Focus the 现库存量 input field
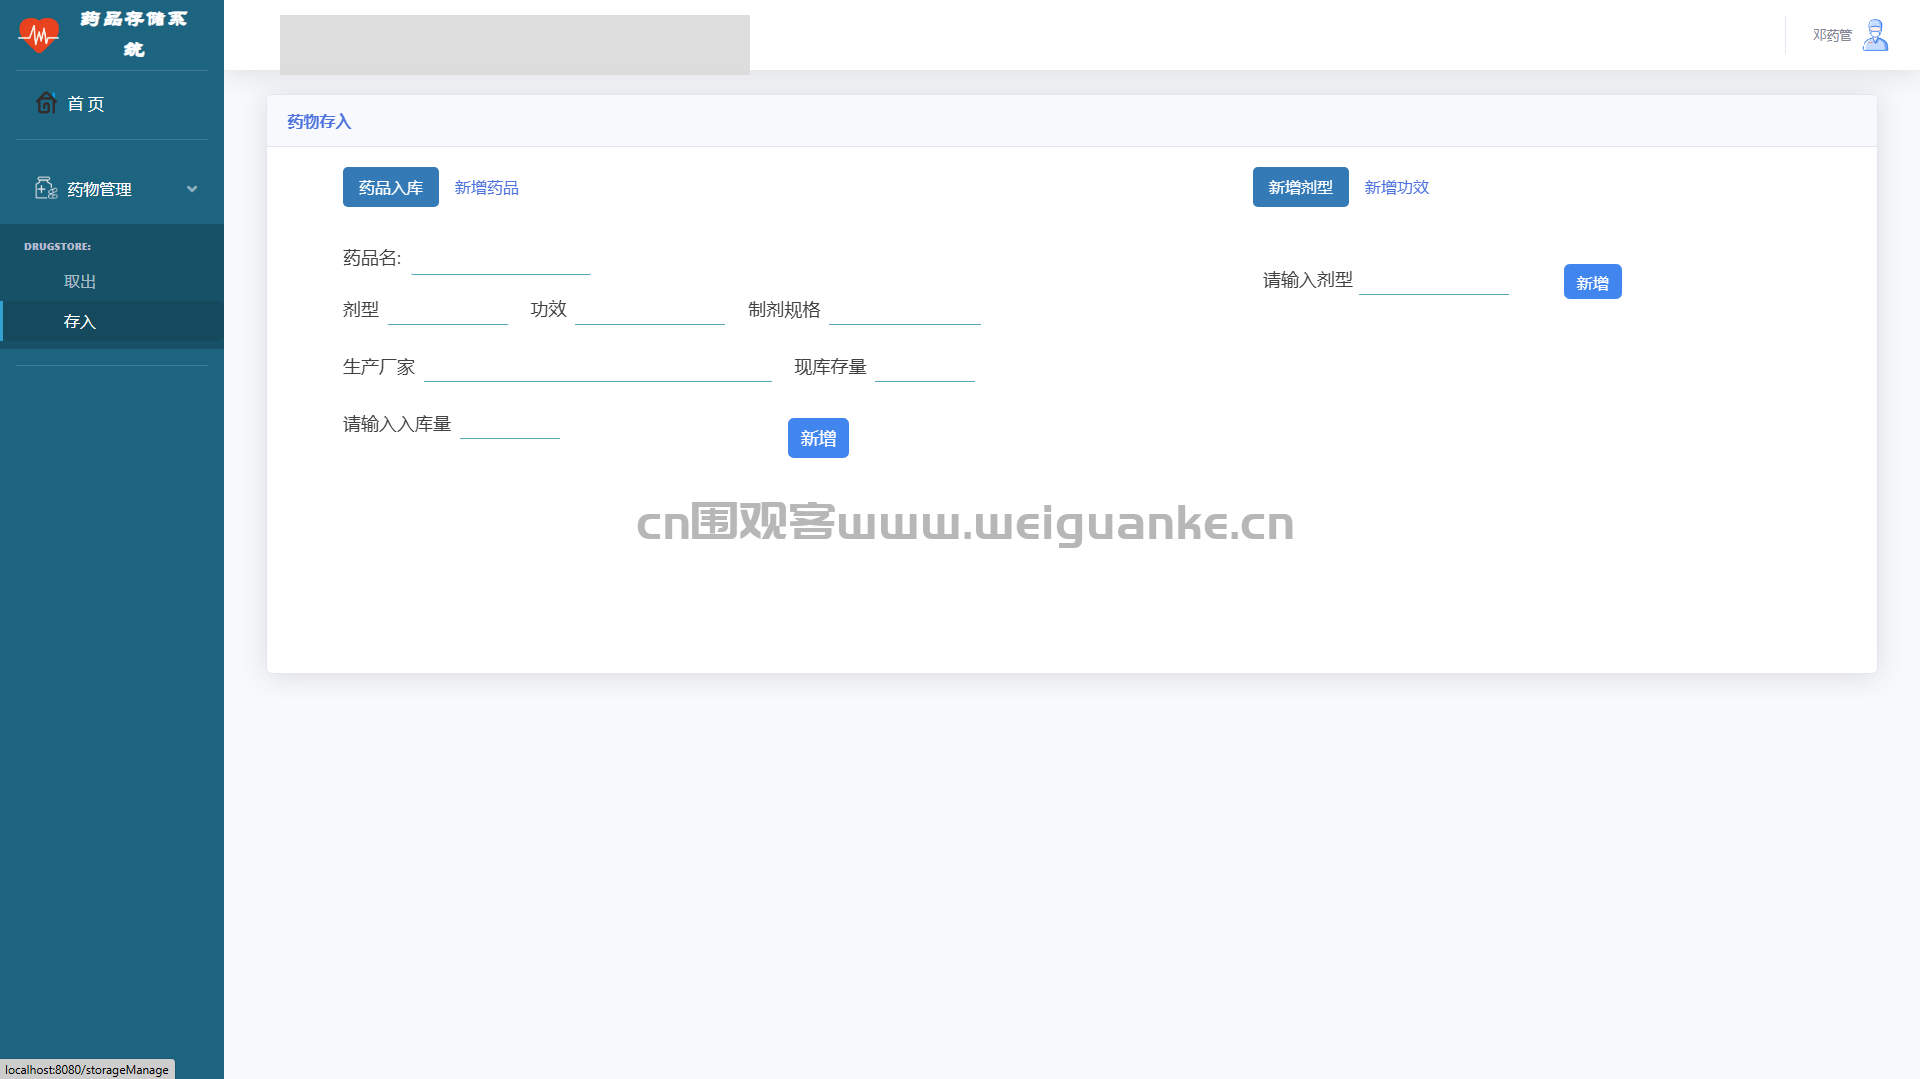The width and height of the screenshot is (1920, 1079). tap(925, 367)
